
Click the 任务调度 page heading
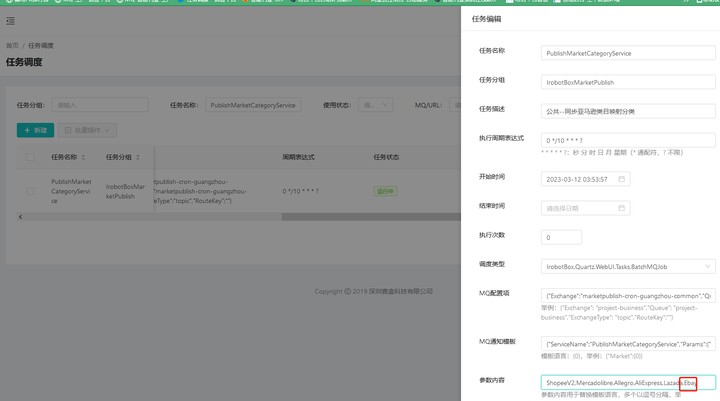(24, 62)
